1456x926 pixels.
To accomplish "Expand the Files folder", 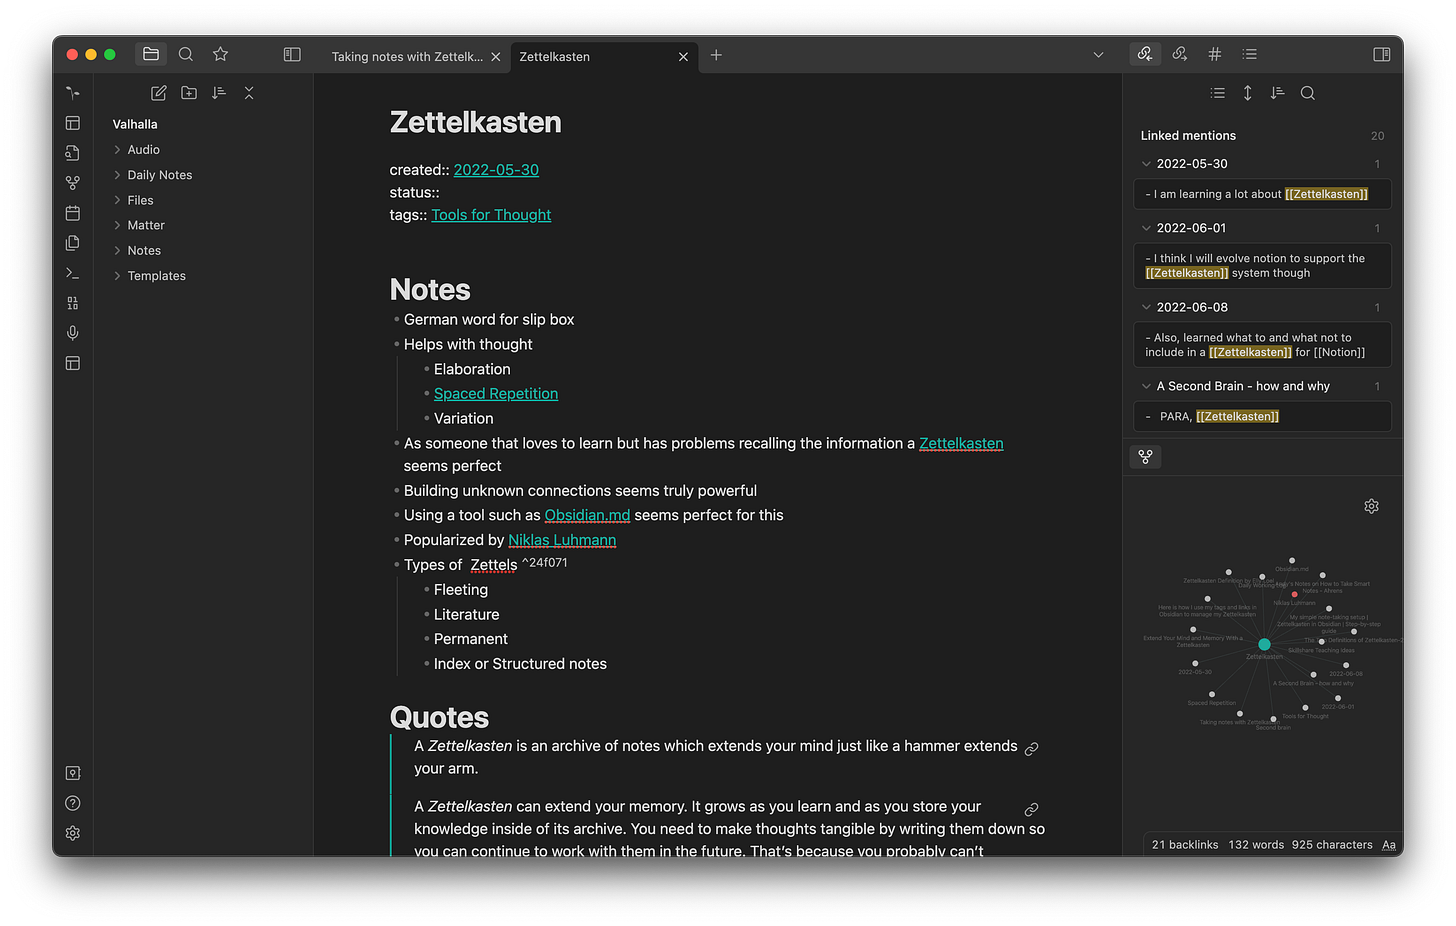I will (x=117, y=200).
